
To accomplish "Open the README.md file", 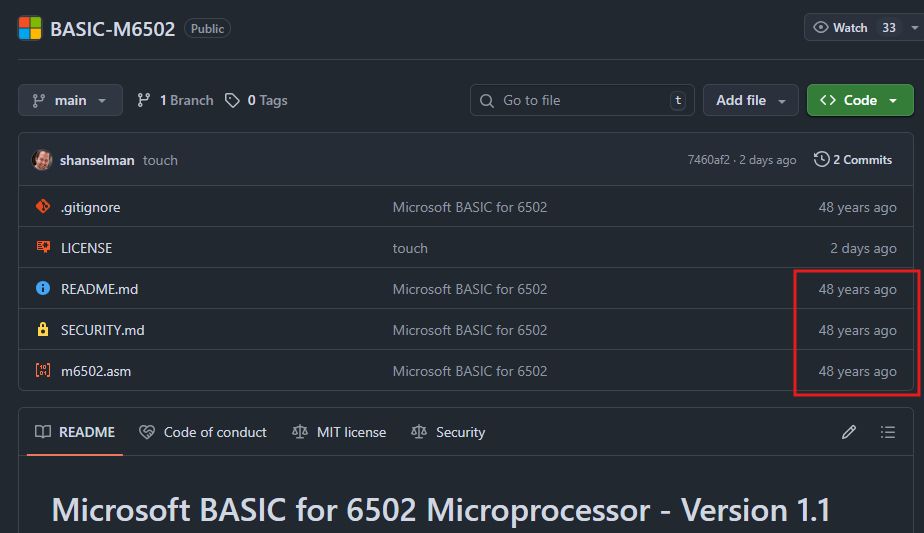I will (x=100, y=289).
